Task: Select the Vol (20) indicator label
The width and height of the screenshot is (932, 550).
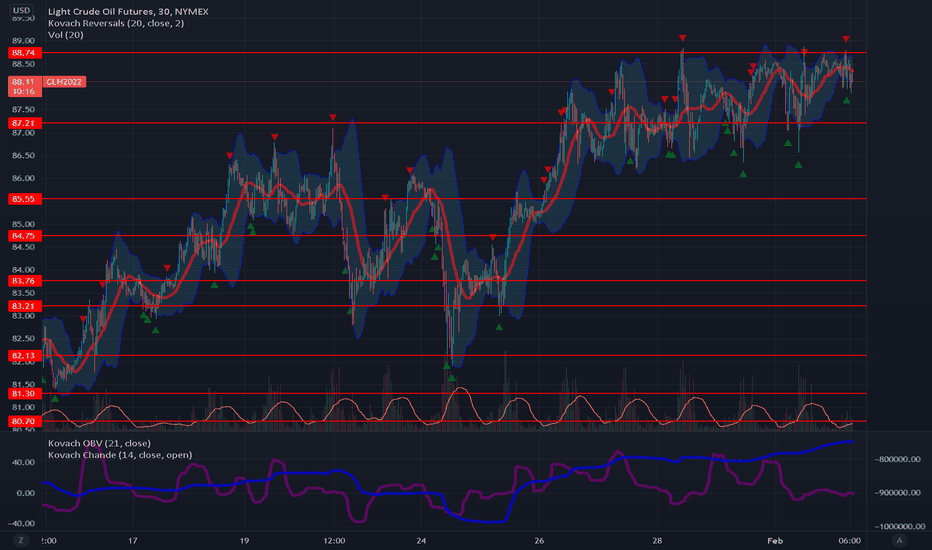Action: click(65, 34)
